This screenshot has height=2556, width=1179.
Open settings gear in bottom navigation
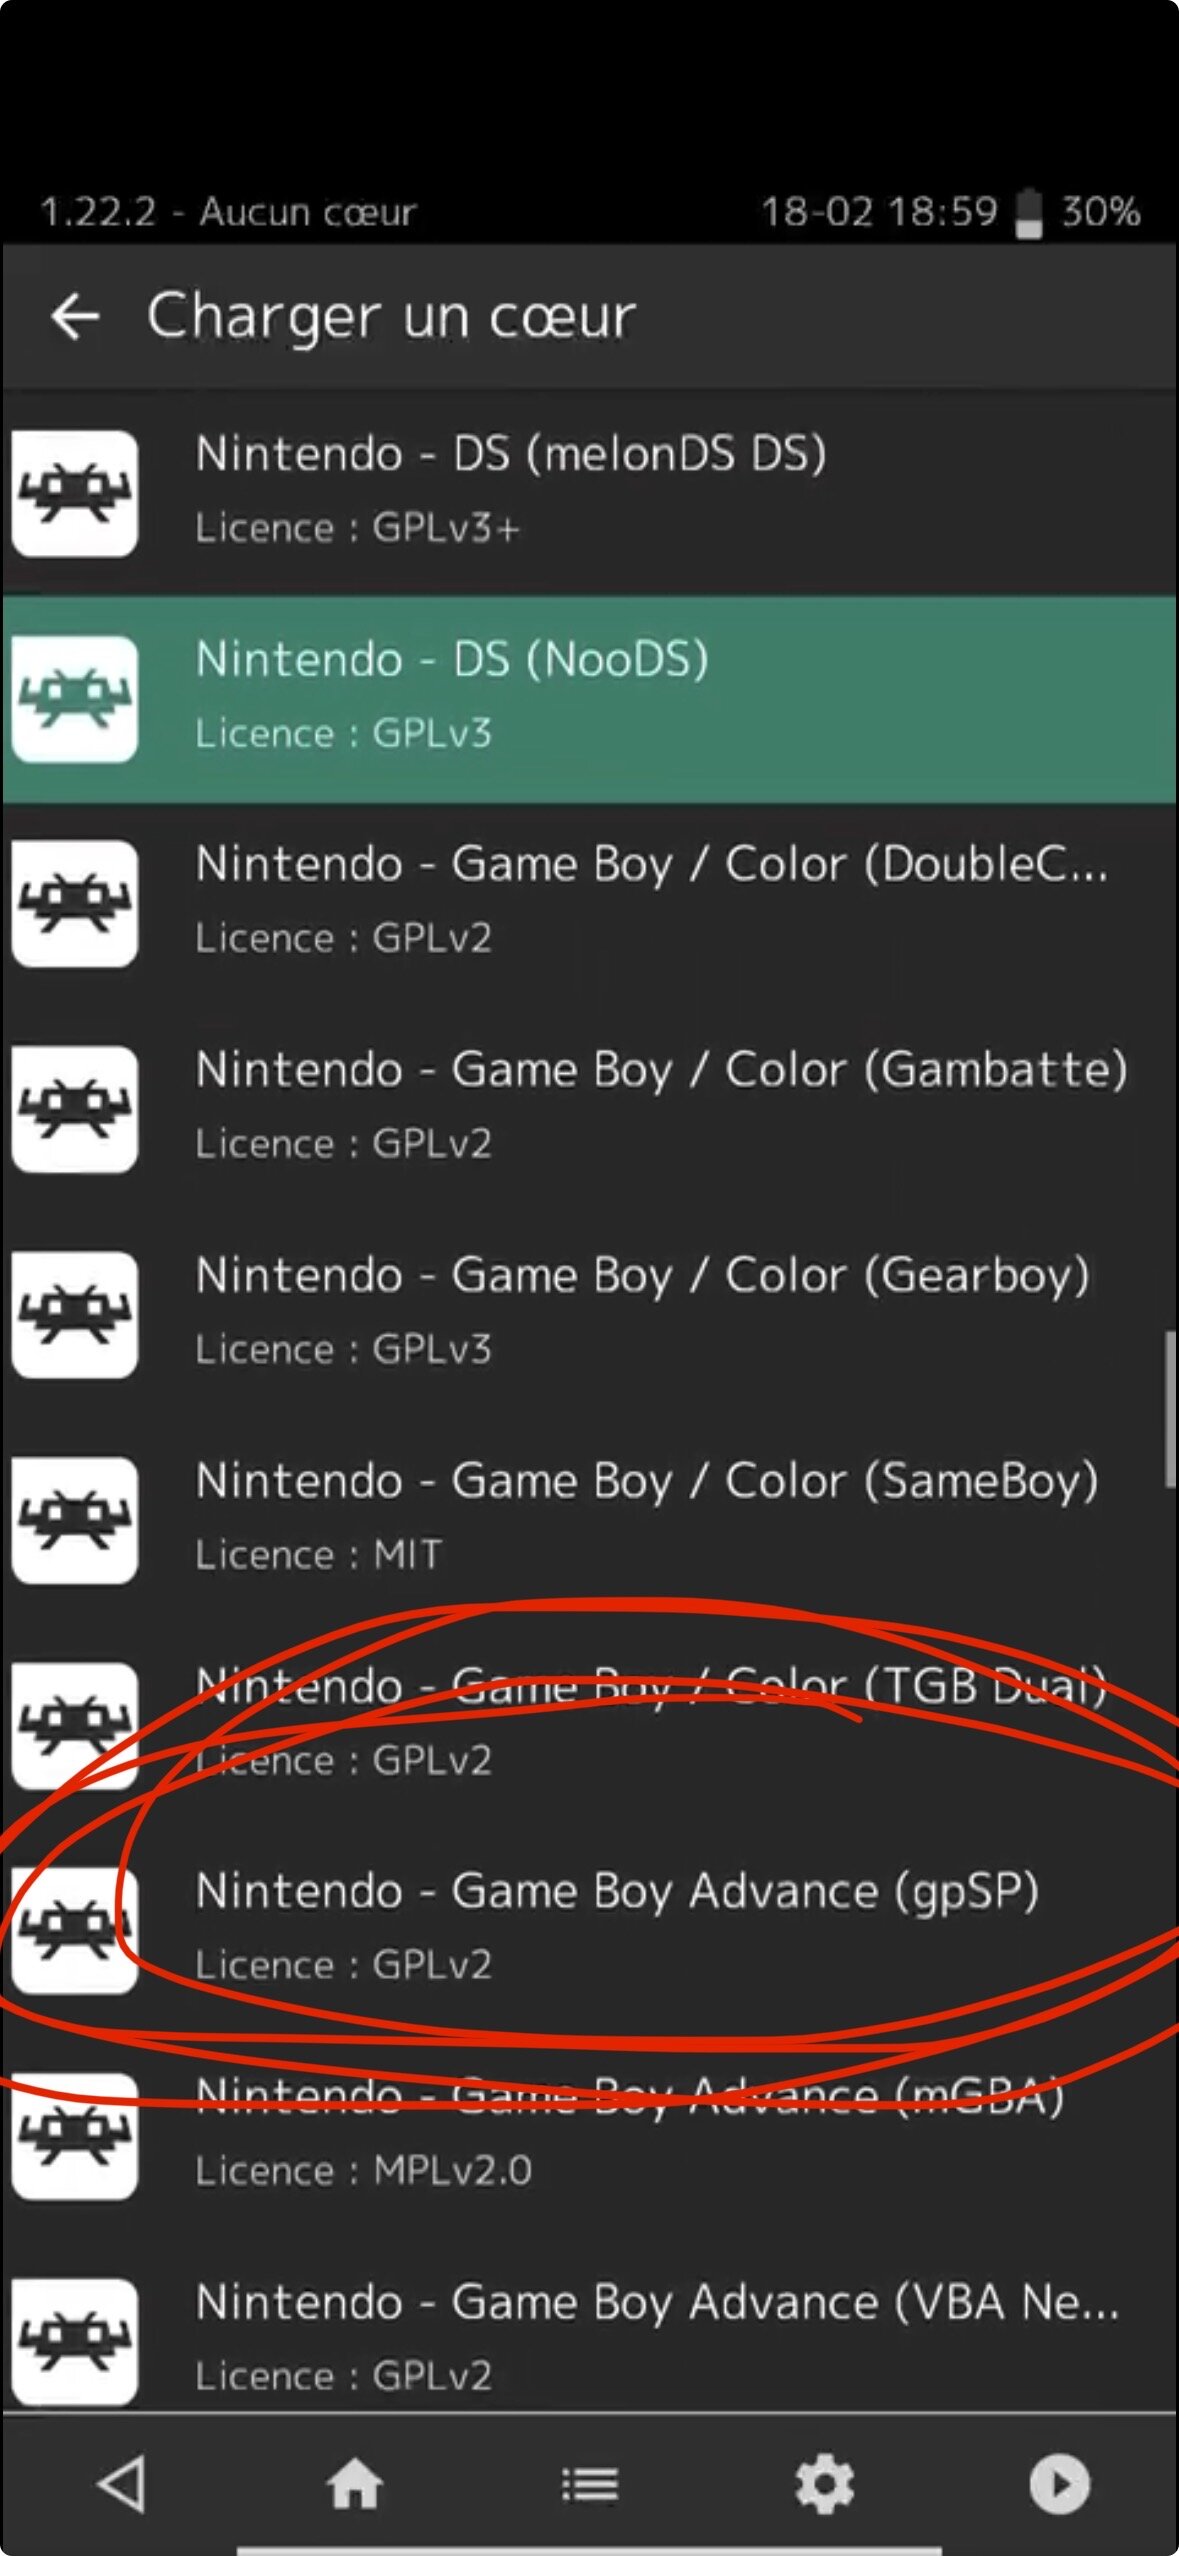(x=824, y=2483)
